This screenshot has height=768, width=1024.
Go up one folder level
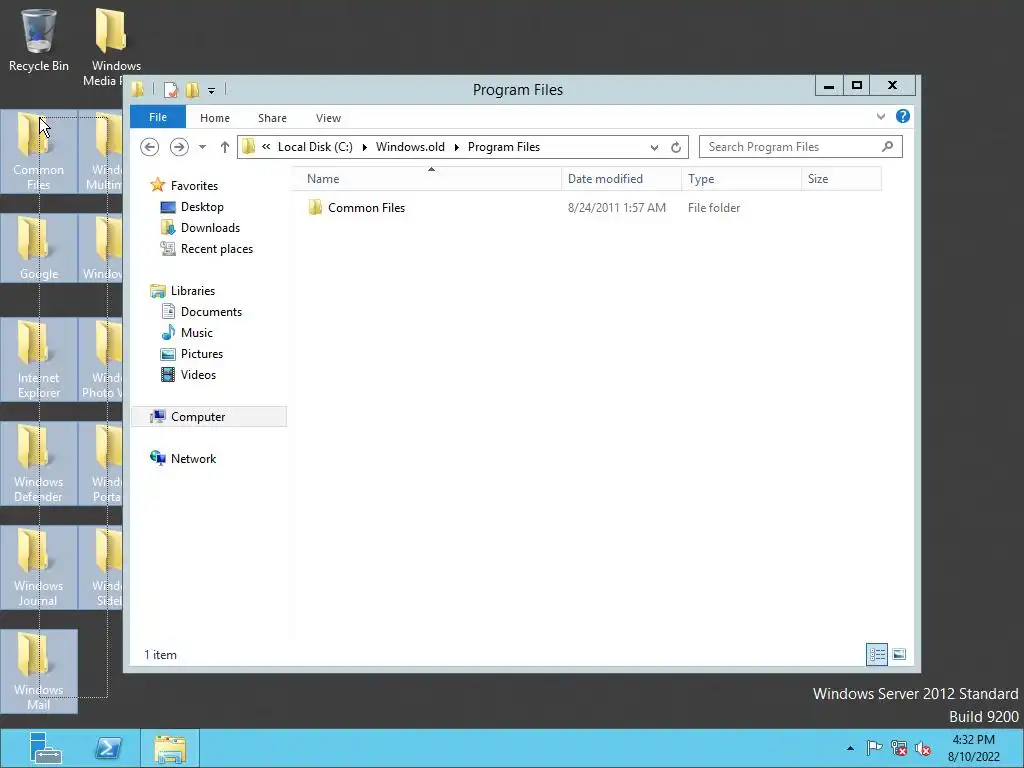tap(225, 147)
